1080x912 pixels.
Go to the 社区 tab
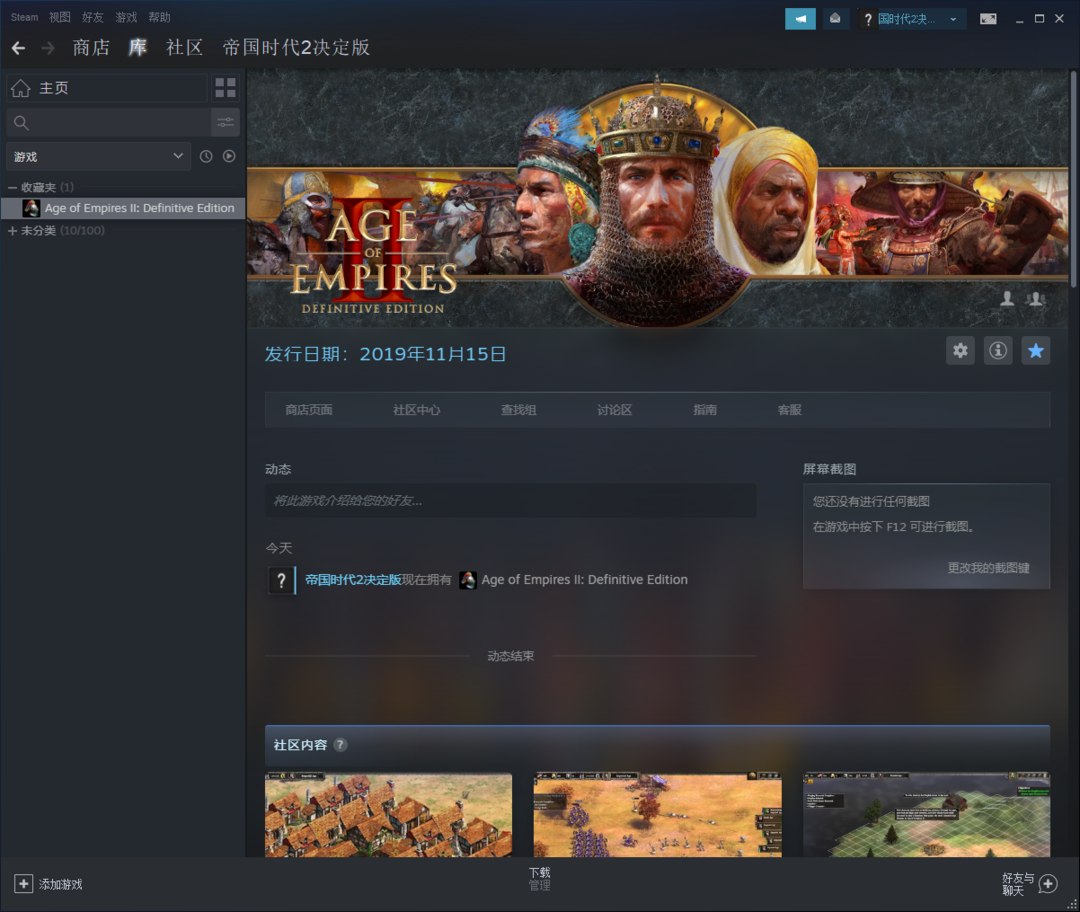[185, 48]
